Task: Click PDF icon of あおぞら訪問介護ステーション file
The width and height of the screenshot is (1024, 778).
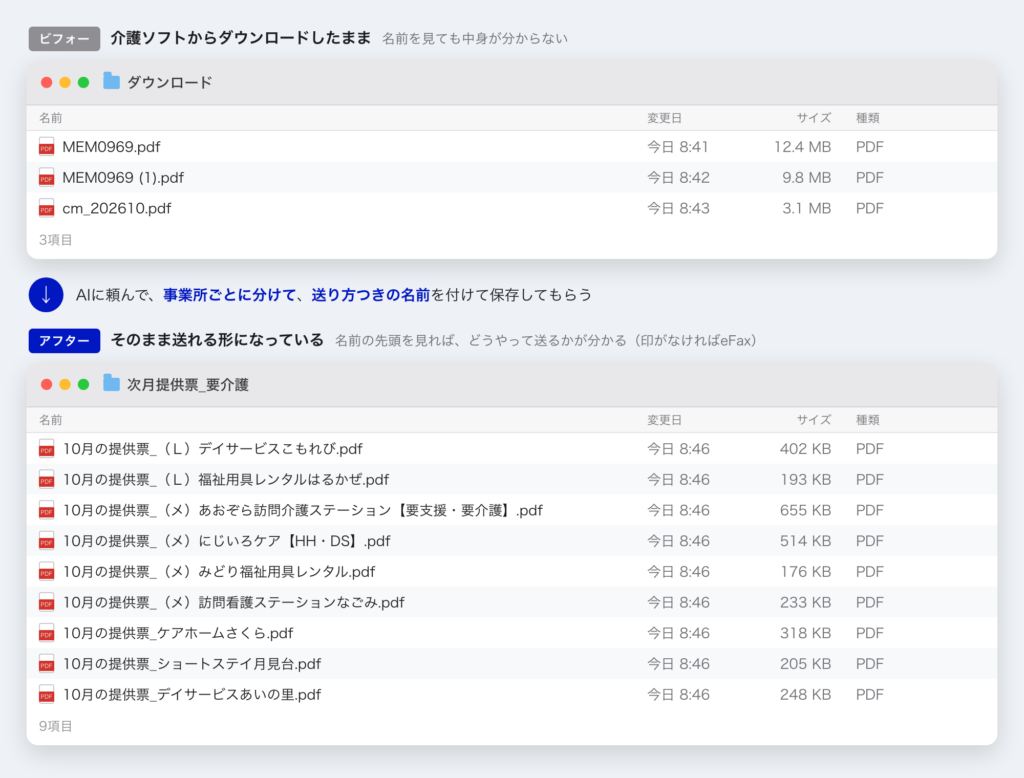Action: point(46,510)
